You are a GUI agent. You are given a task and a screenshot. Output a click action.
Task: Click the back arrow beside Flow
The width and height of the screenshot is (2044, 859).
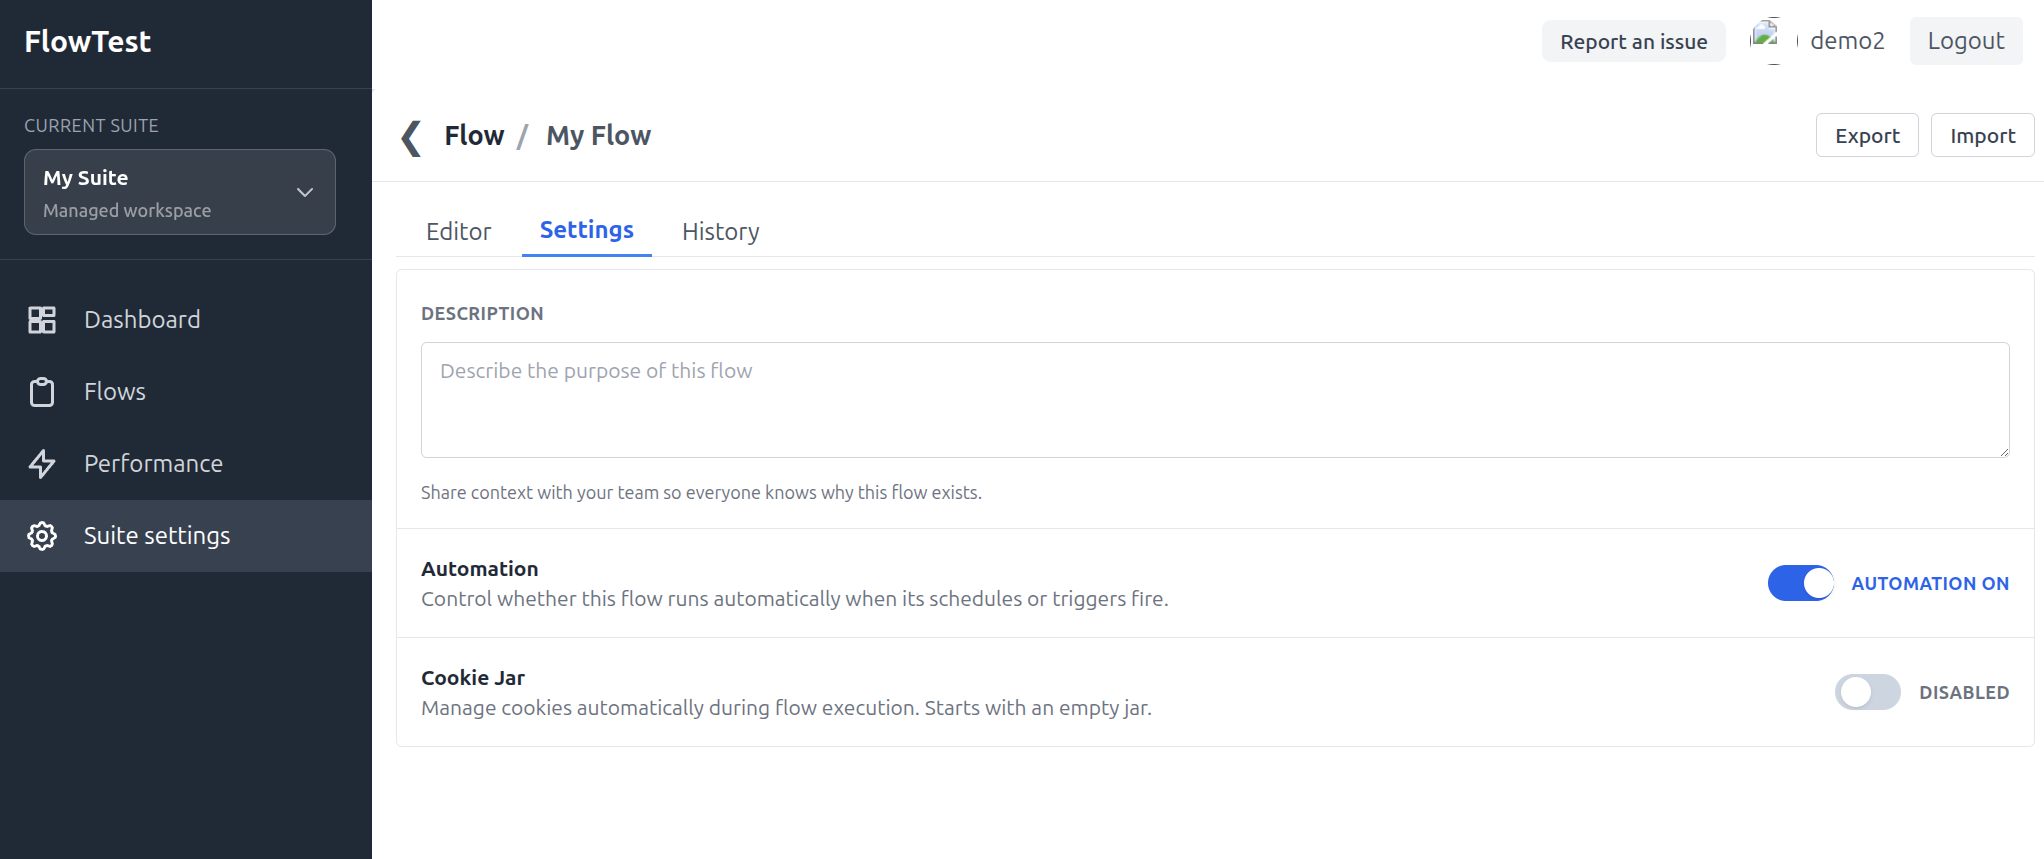coord(410,137)
